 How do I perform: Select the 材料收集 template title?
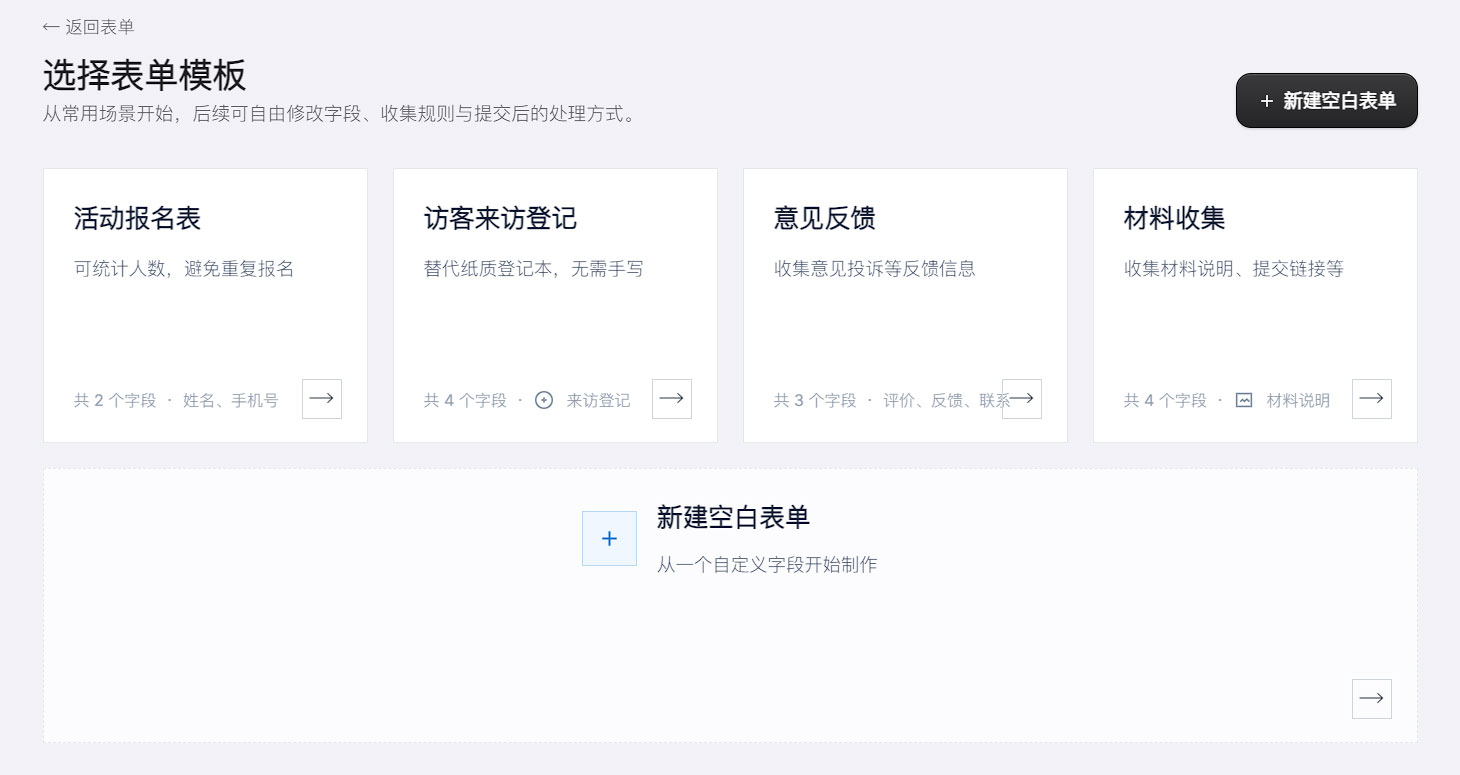pyautogui.click(x=1175, y=218)
